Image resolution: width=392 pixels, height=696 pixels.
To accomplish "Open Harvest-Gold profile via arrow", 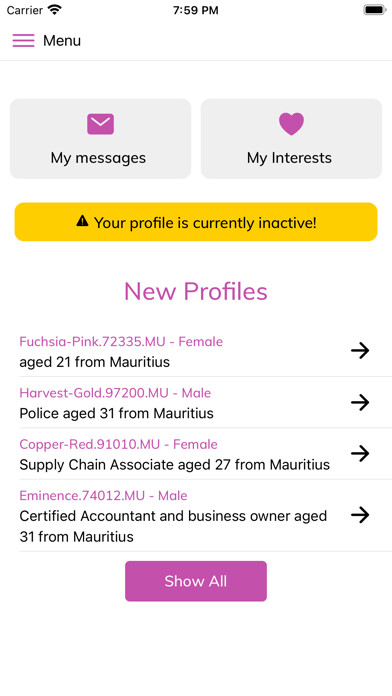I will [360, 403].
